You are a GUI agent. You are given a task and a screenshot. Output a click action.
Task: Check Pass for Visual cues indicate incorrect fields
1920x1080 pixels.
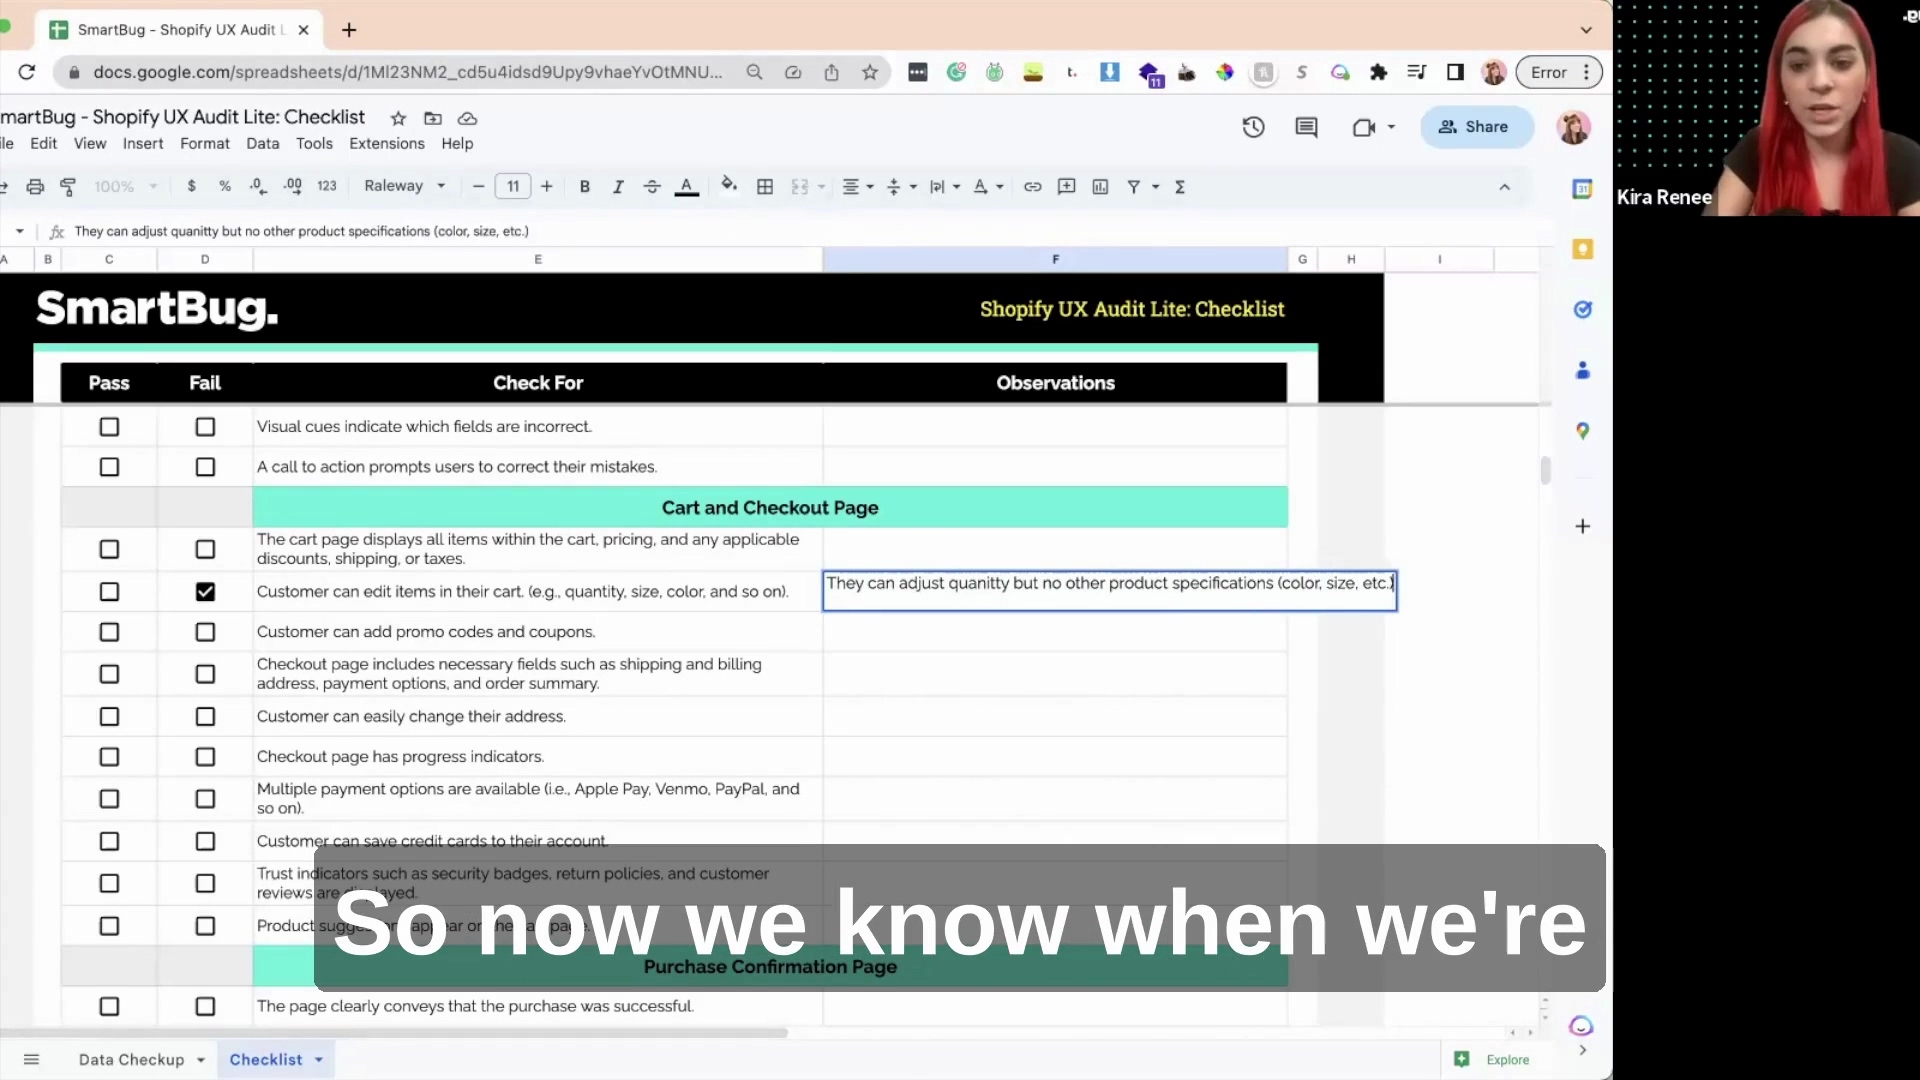(x=109, y=427)
